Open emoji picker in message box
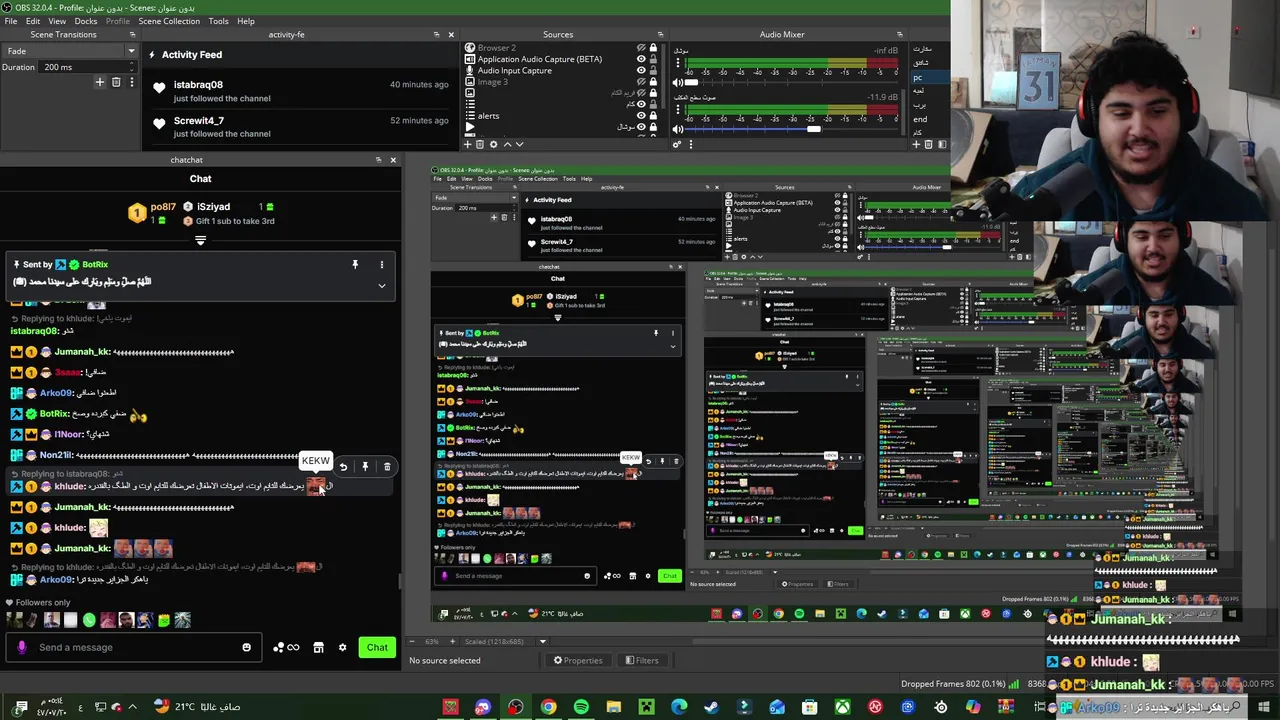1280x720 pixels. tap(246, 647)
